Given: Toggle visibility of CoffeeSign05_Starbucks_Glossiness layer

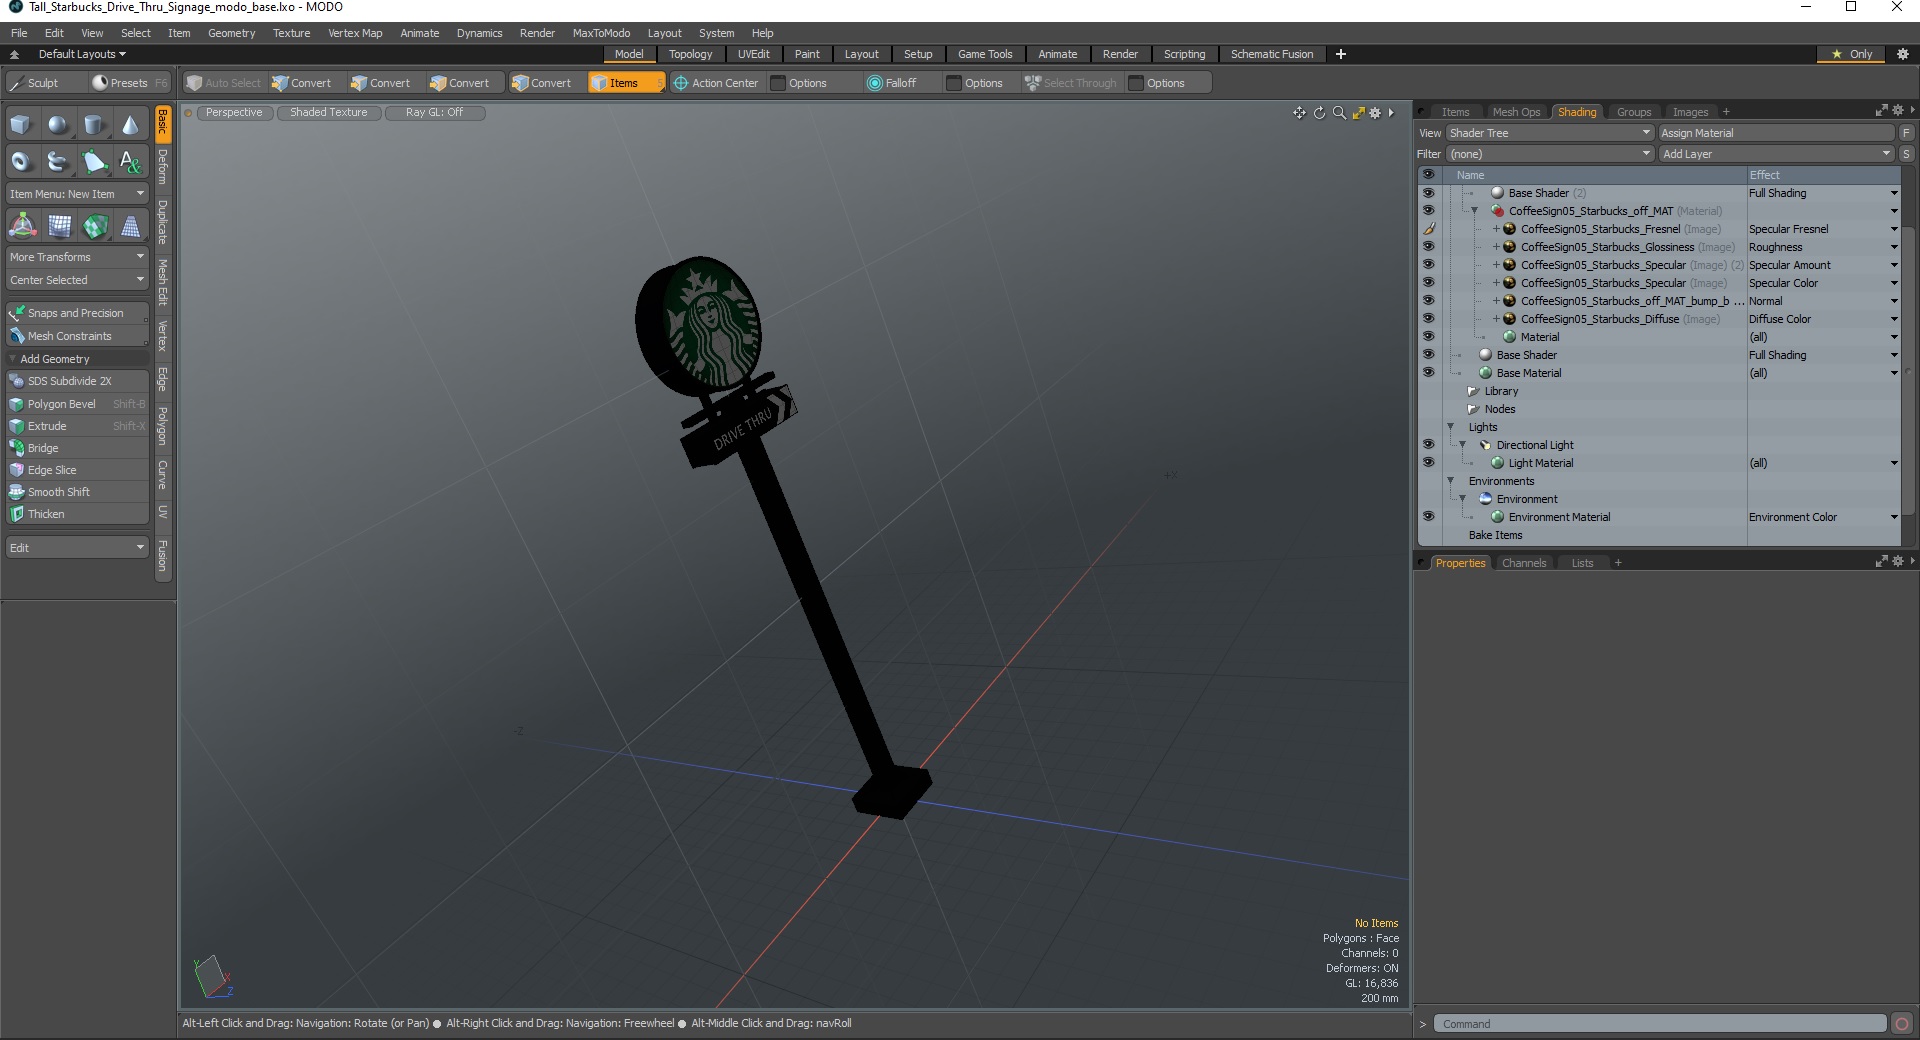Looking at the screenshot, I should click(x=1428, y=247).
